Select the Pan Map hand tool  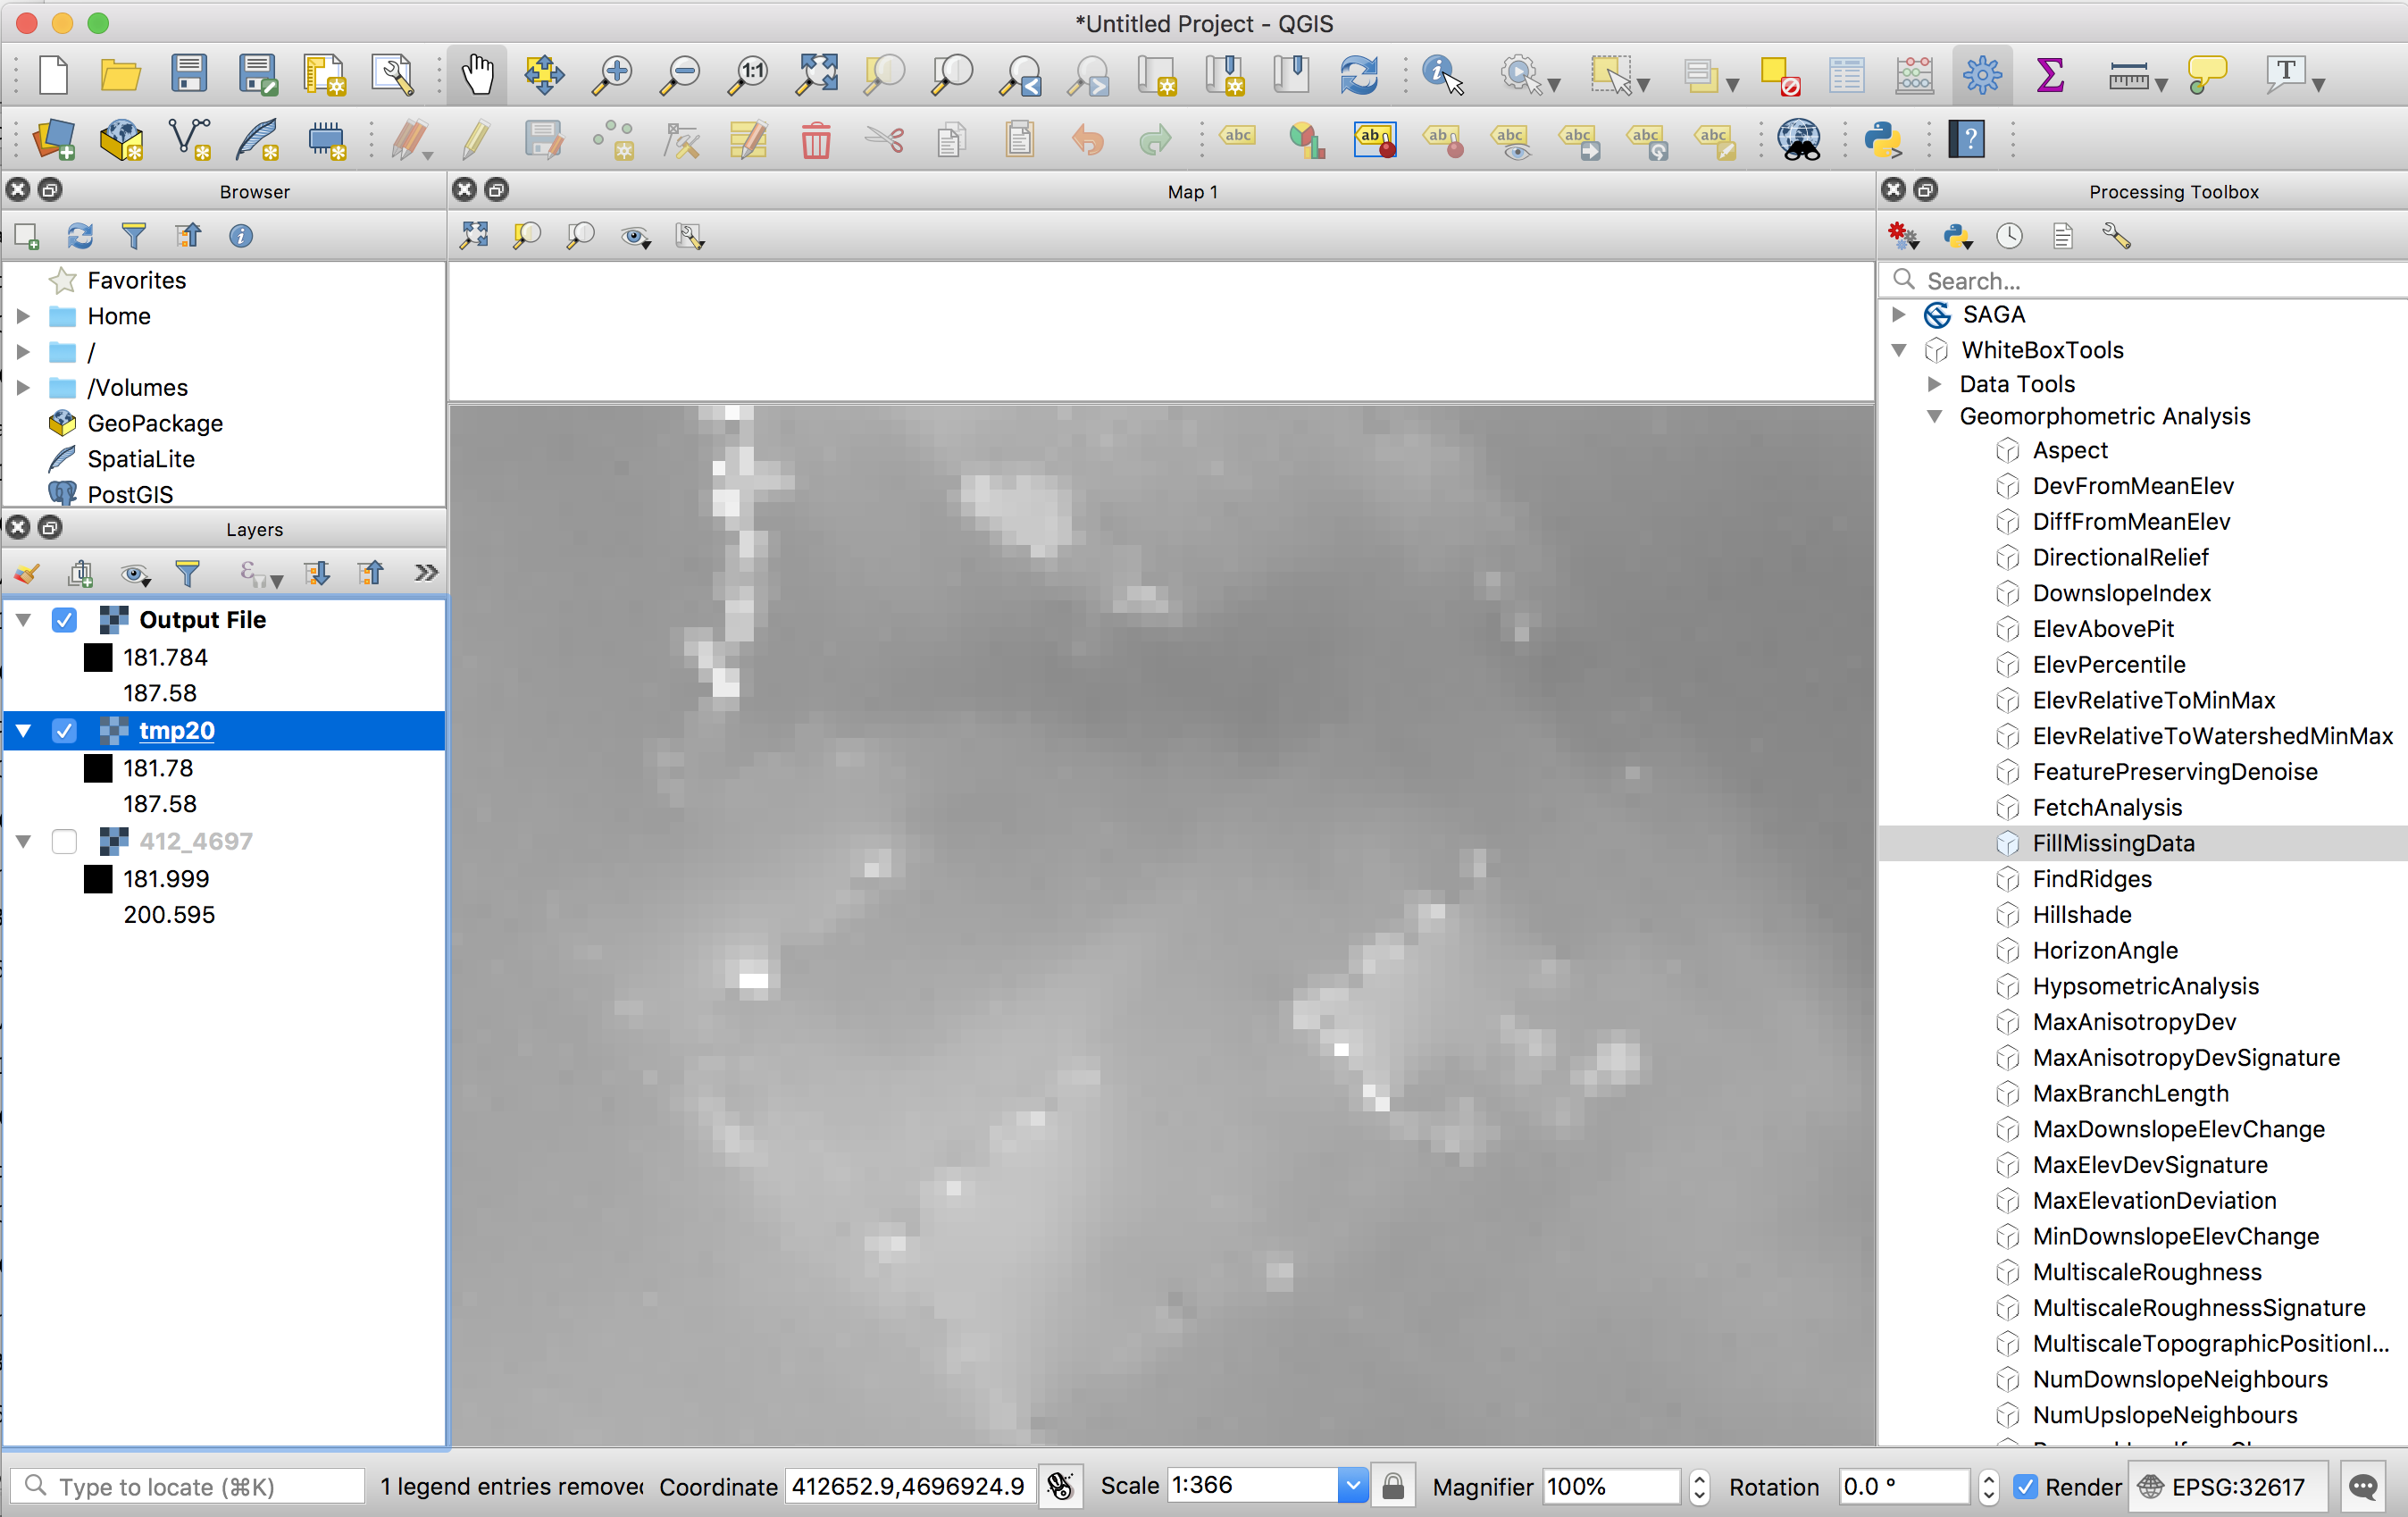coord(478,75)
